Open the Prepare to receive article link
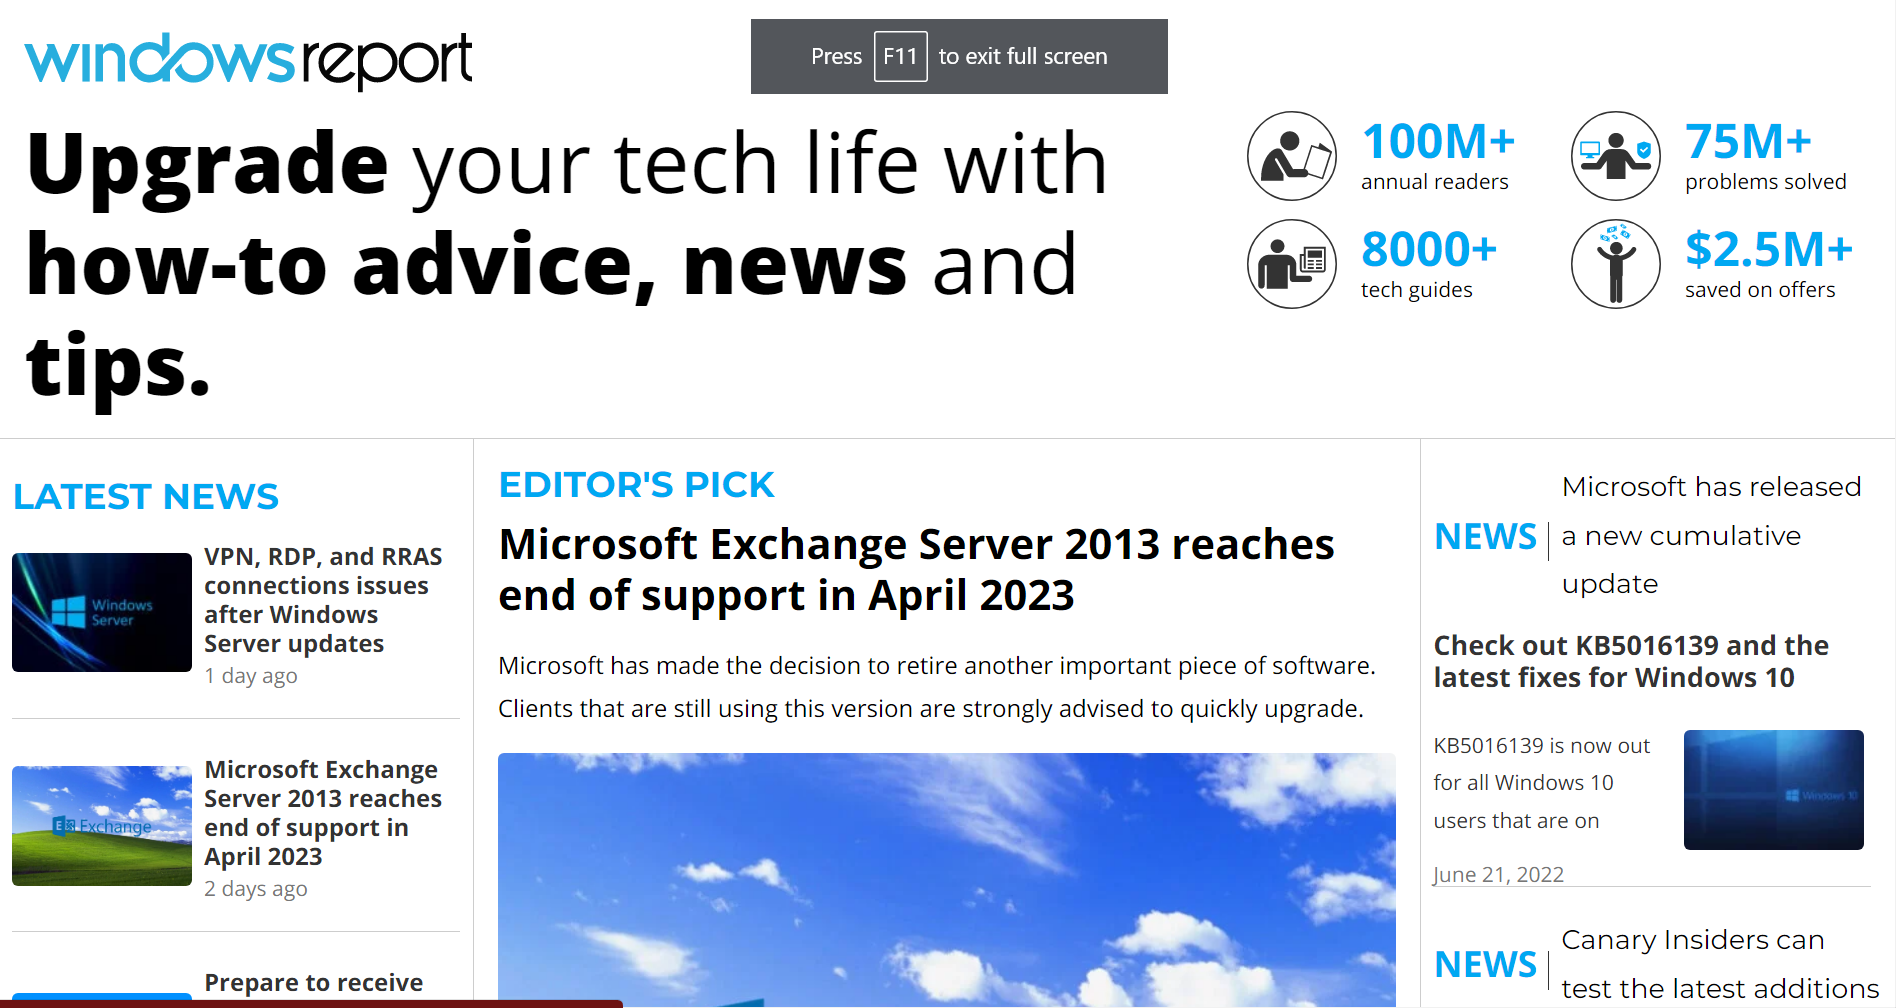1896x1008 pixels. click(313, 983)
